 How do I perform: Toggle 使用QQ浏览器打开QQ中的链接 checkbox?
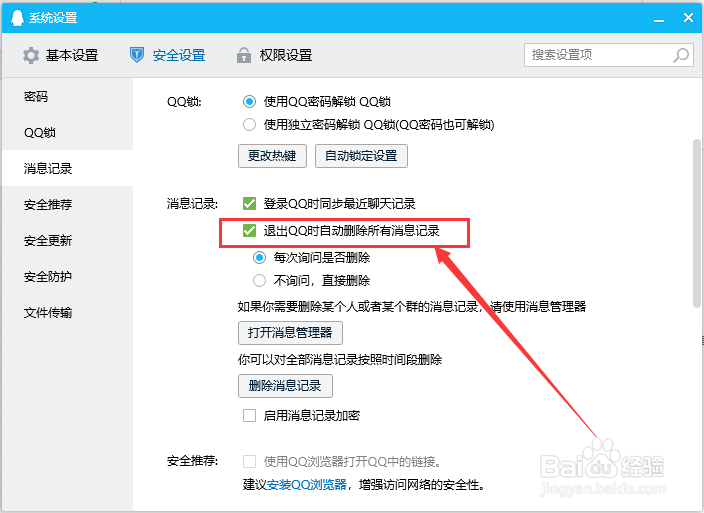point(249,461)
